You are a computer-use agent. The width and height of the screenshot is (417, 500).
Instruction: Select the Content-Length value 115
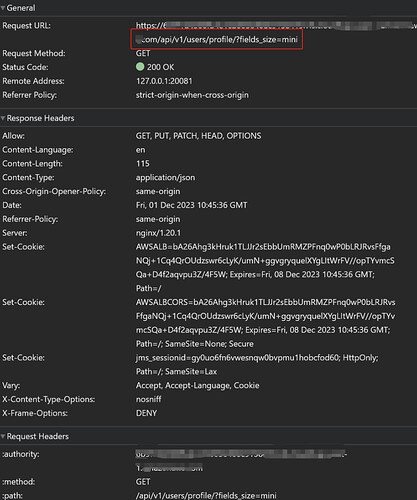(143, 164)
